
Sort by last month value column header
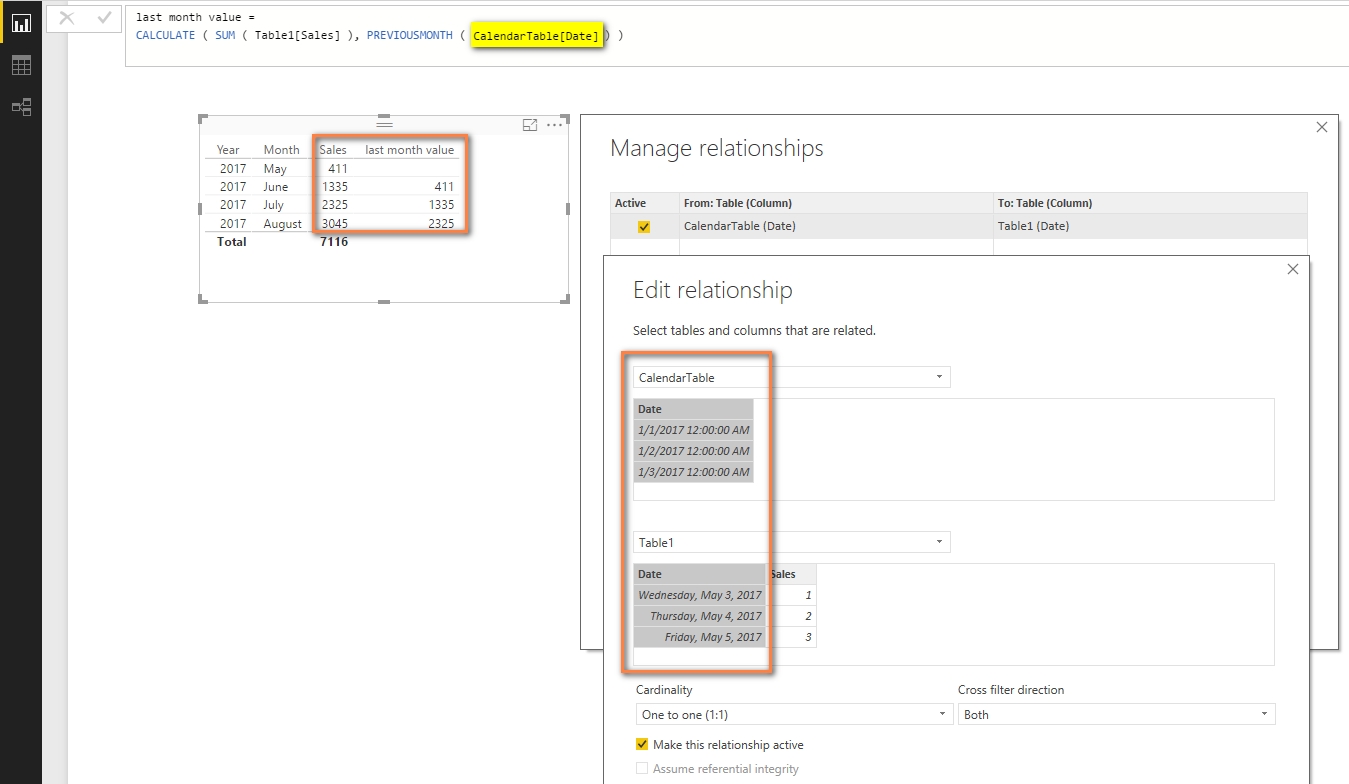tap(409, 150)
